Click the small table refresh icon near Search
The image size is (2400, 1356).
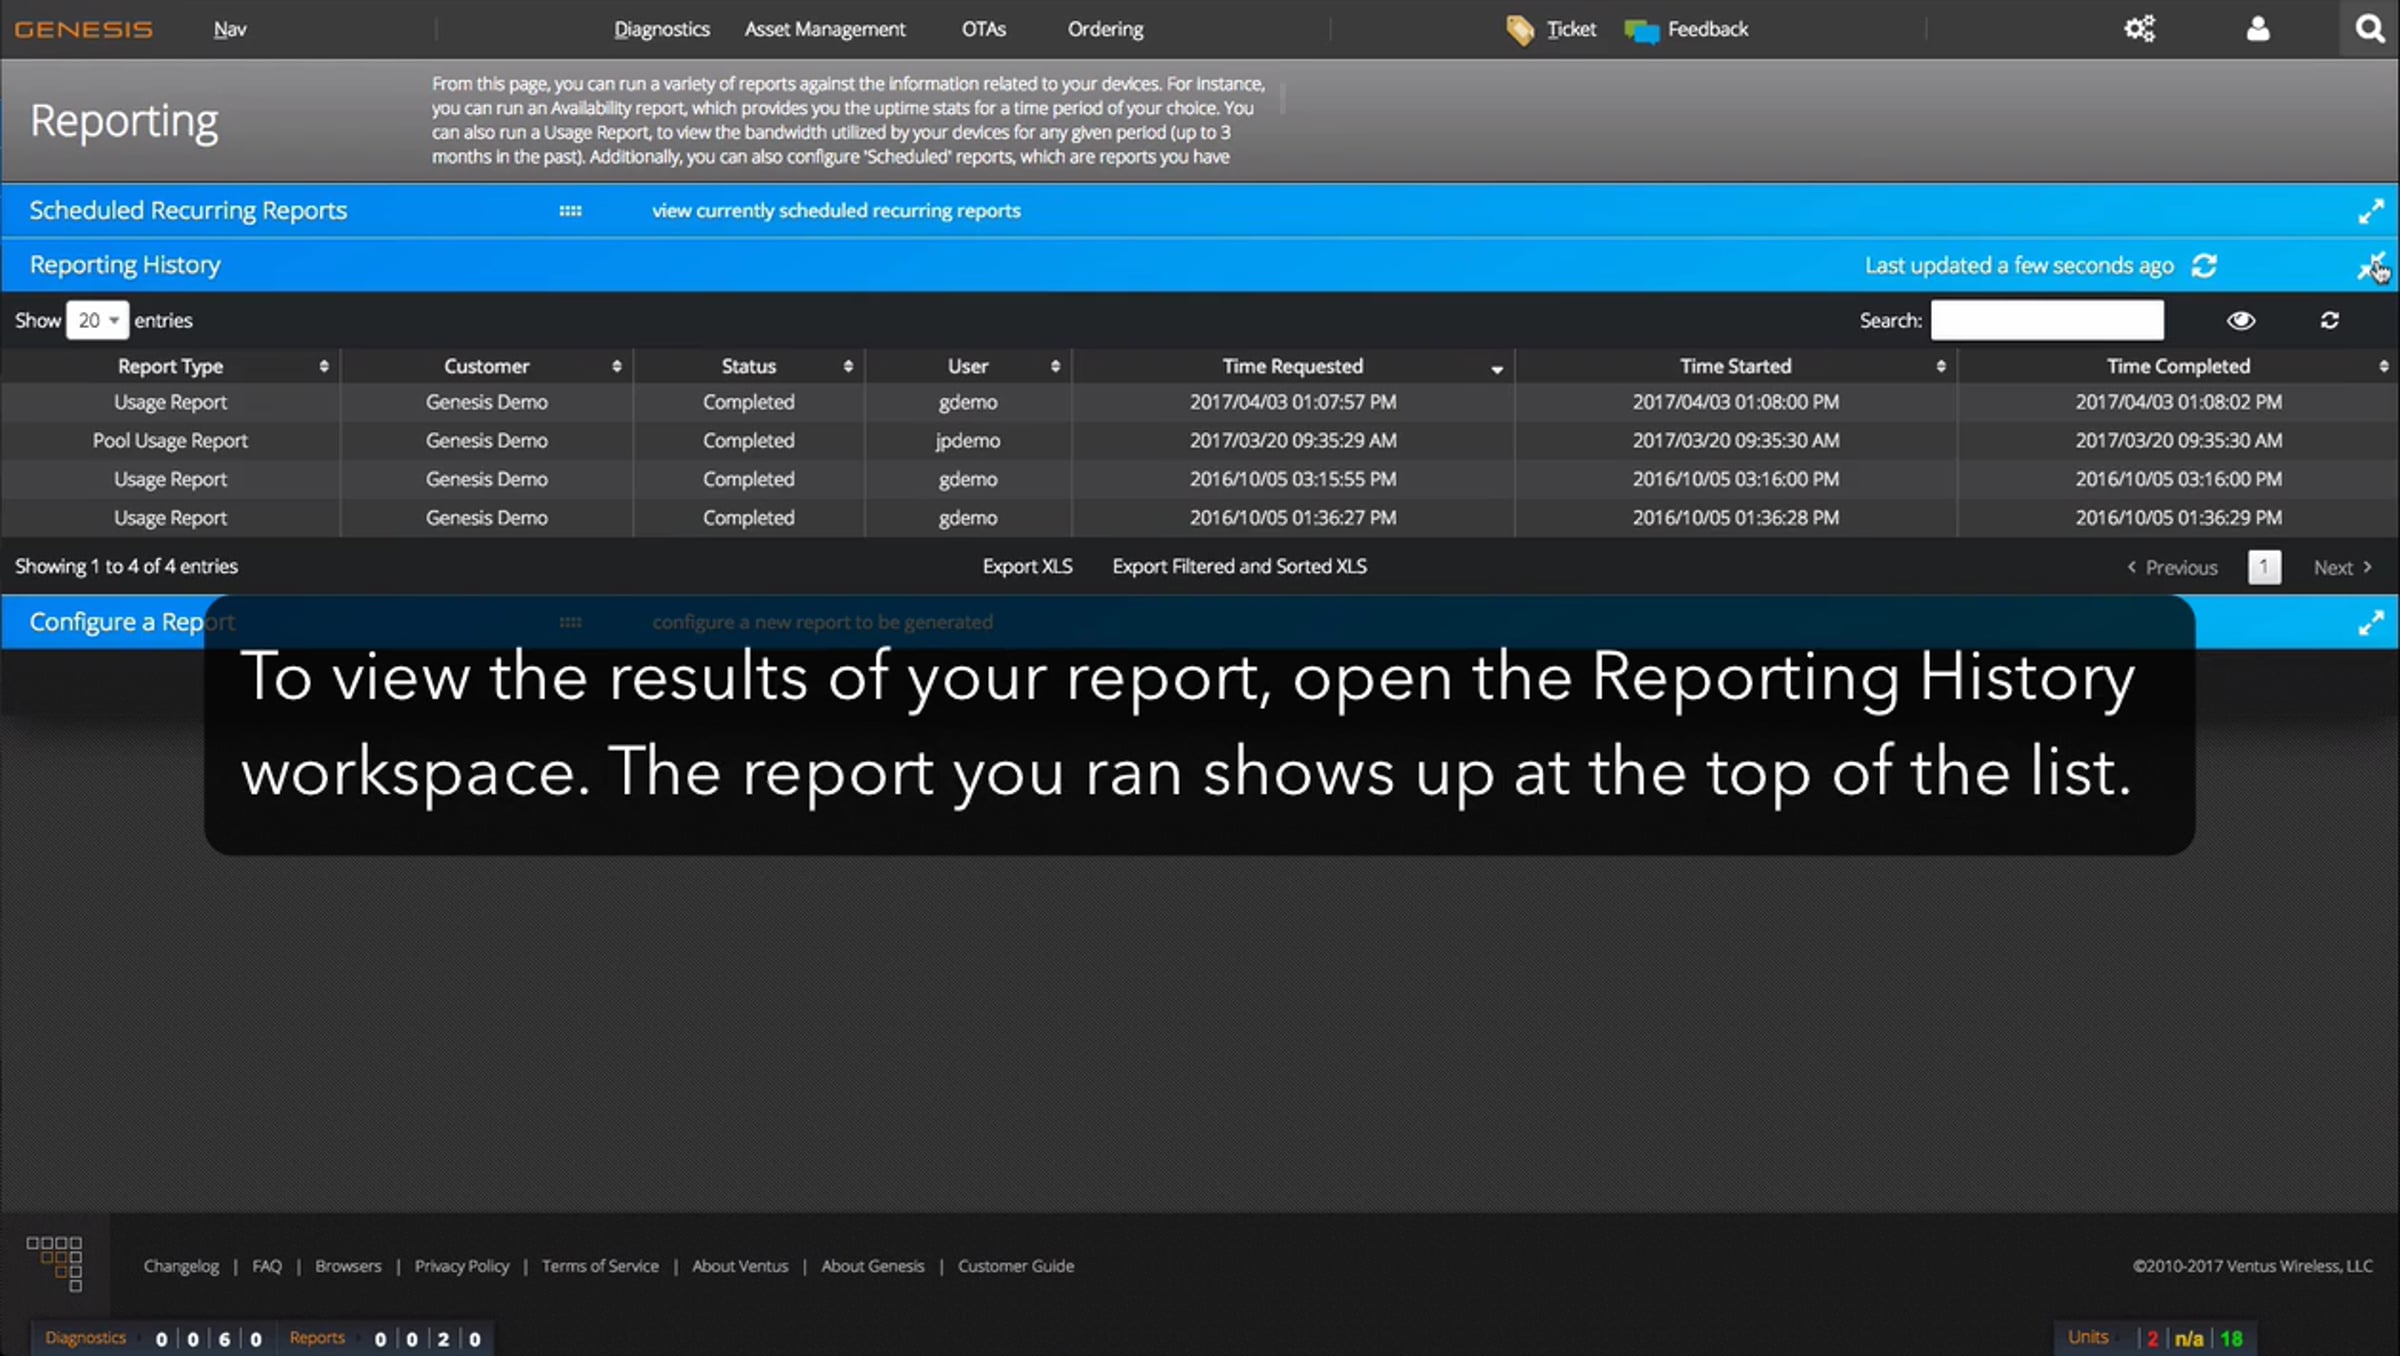[x=2329, y=320]
